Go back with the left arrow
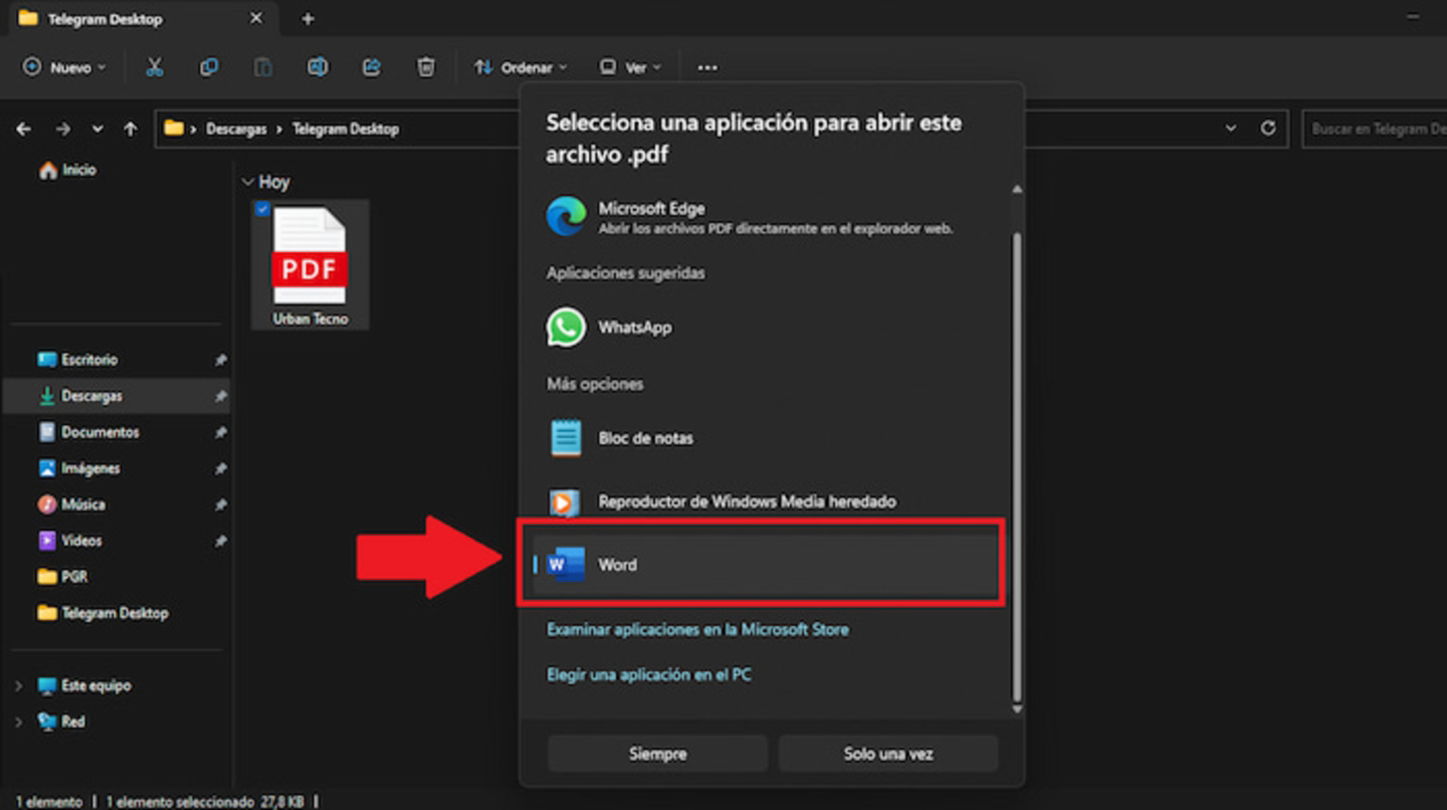The height and width of the screenshot is (810, 1447). point(24,129)
